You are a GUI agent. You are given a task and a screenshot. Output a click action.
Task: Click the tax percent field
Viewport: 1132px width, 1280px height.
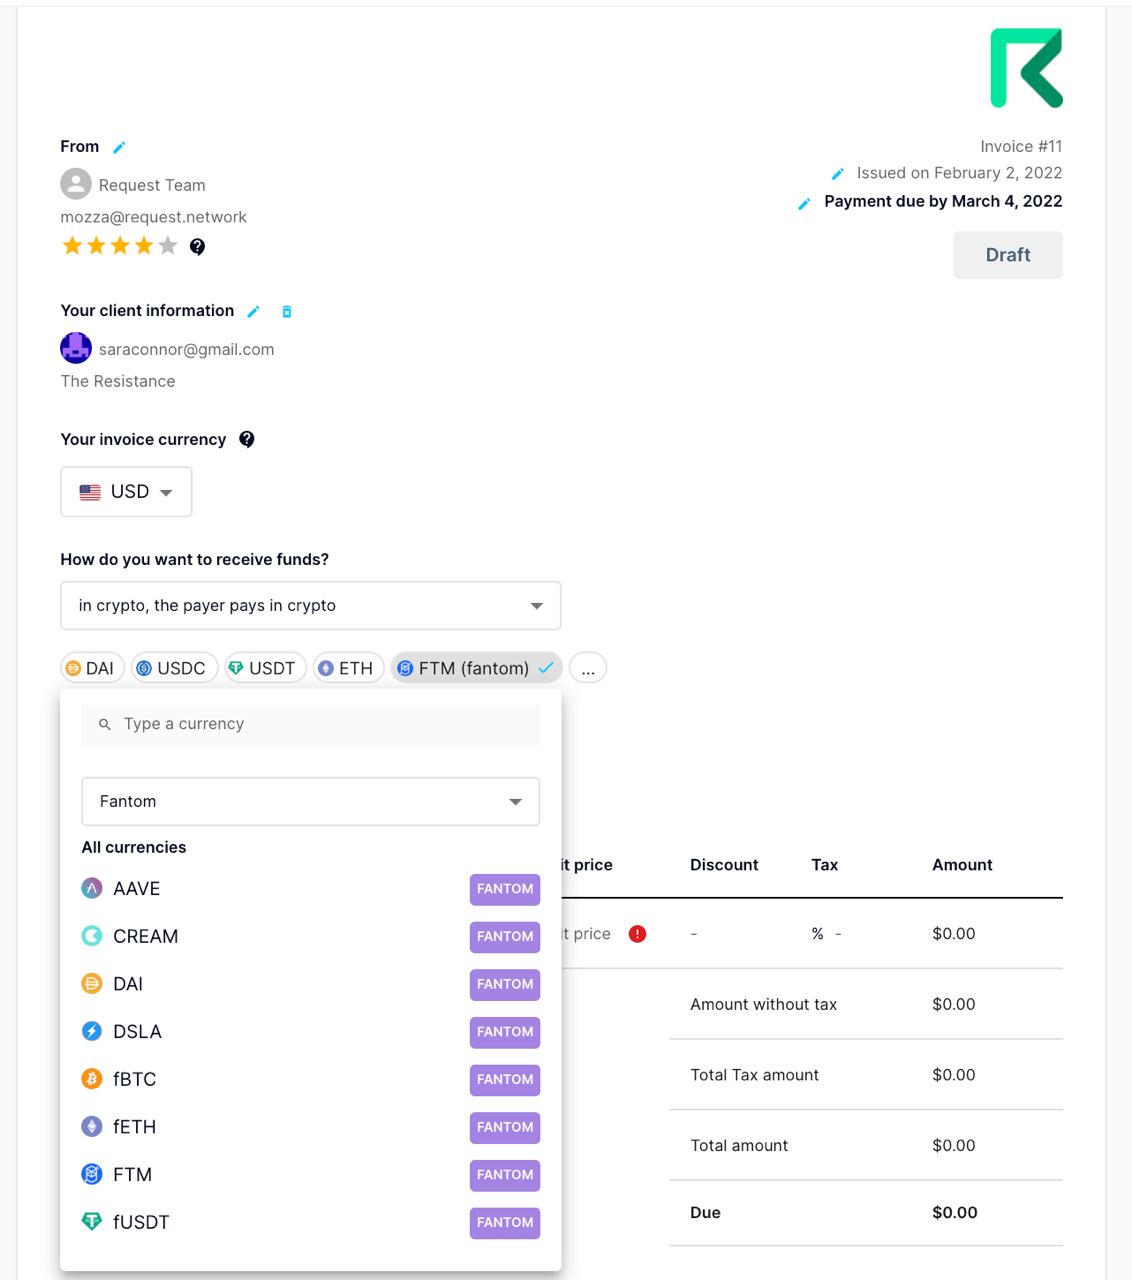[826, 934]
